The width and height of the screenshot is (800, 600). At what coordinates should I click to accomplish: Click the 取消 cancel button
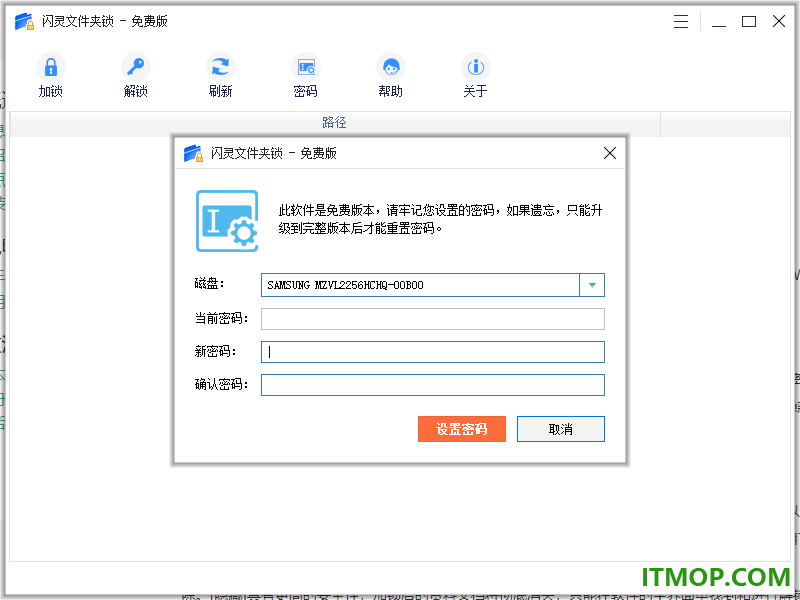(x=561, y=429)
